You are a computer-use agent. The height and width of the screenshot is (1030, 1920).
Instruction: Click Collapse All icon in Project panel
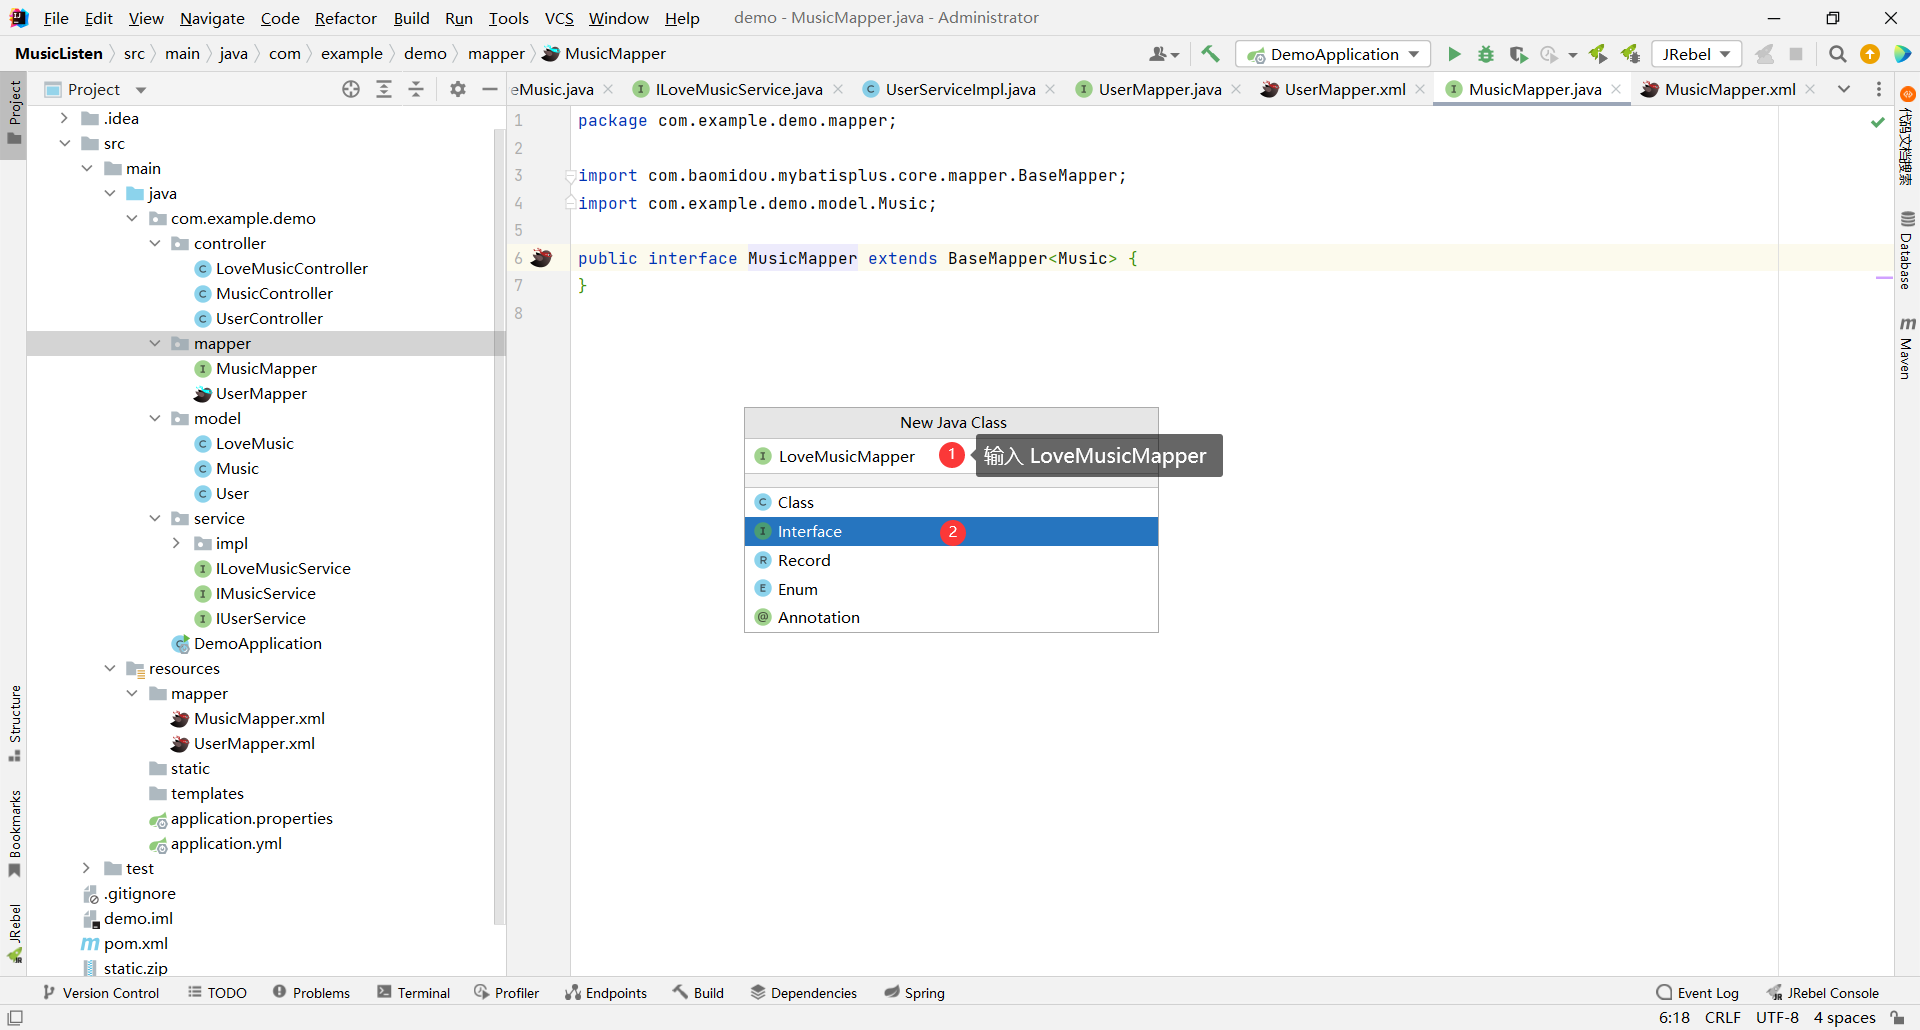point(416,89)
